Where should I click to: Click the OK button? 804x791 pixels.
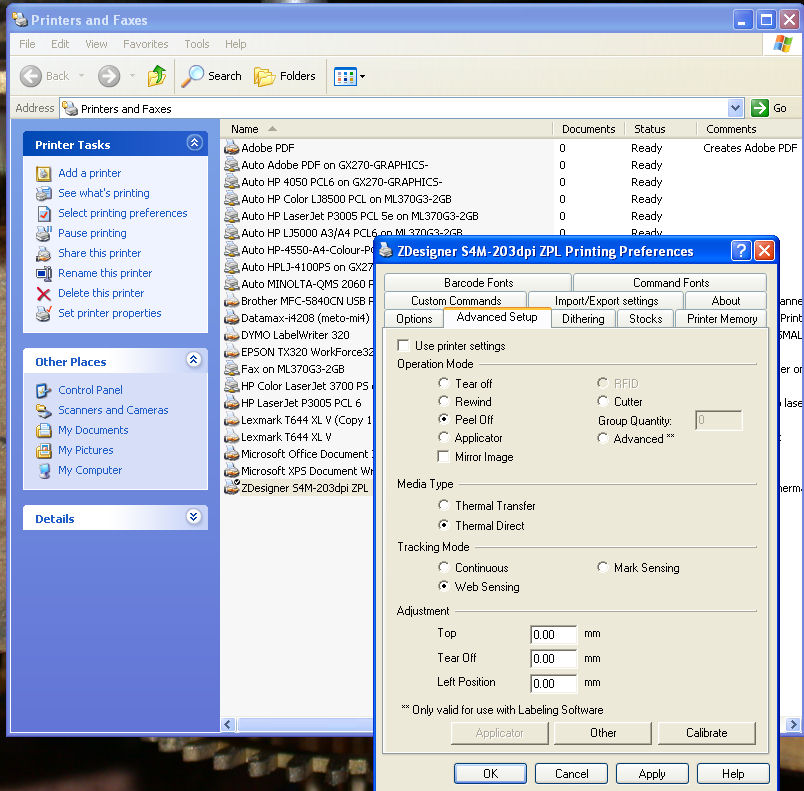tap(490, 774)
